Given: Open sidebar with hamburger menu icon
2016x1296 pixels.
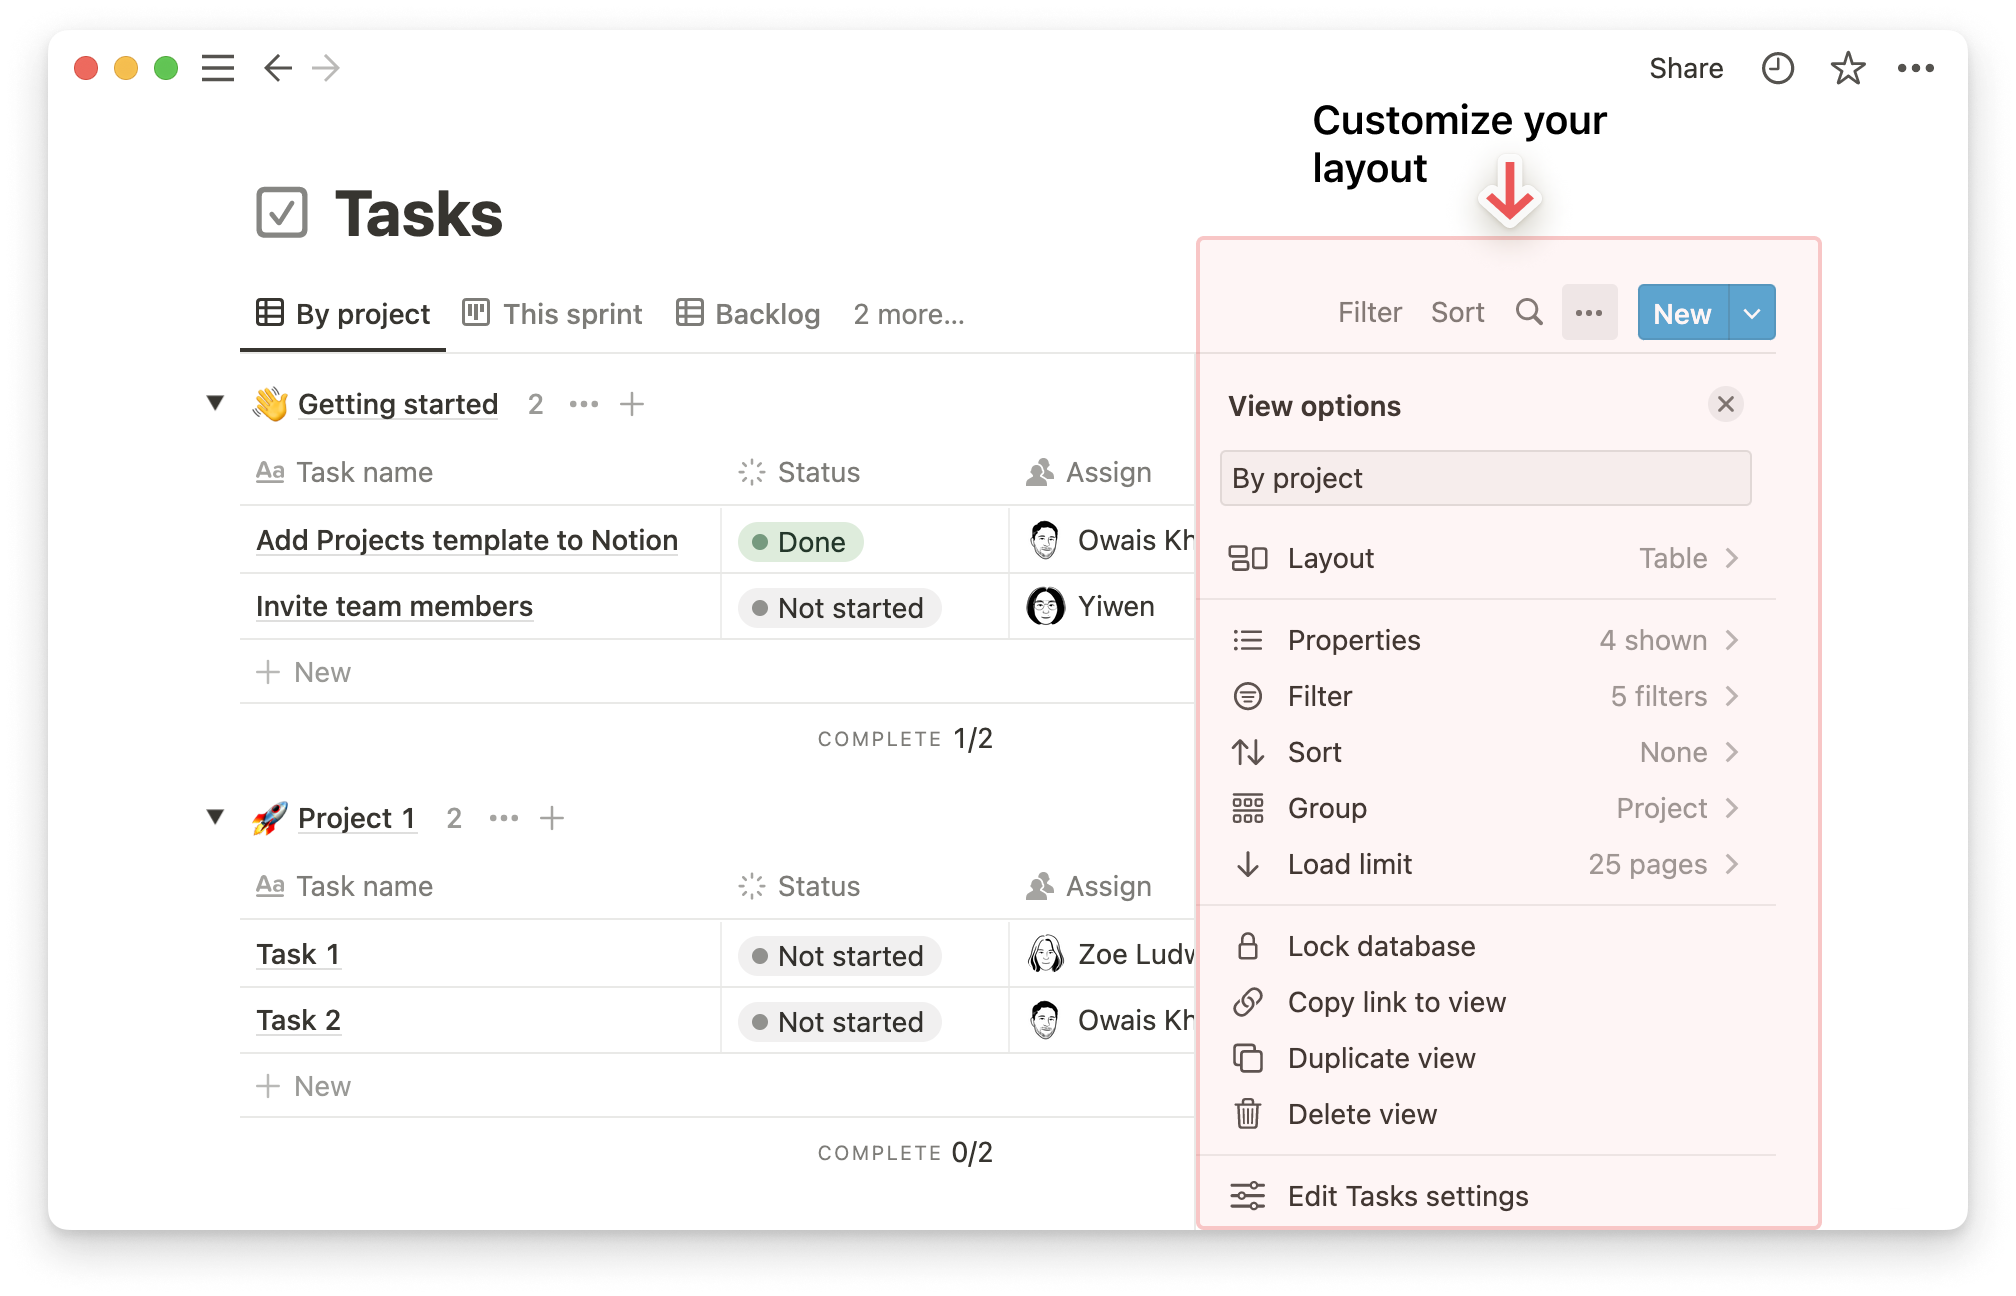Looking at the screenshot, I should [x=218, y=68].
